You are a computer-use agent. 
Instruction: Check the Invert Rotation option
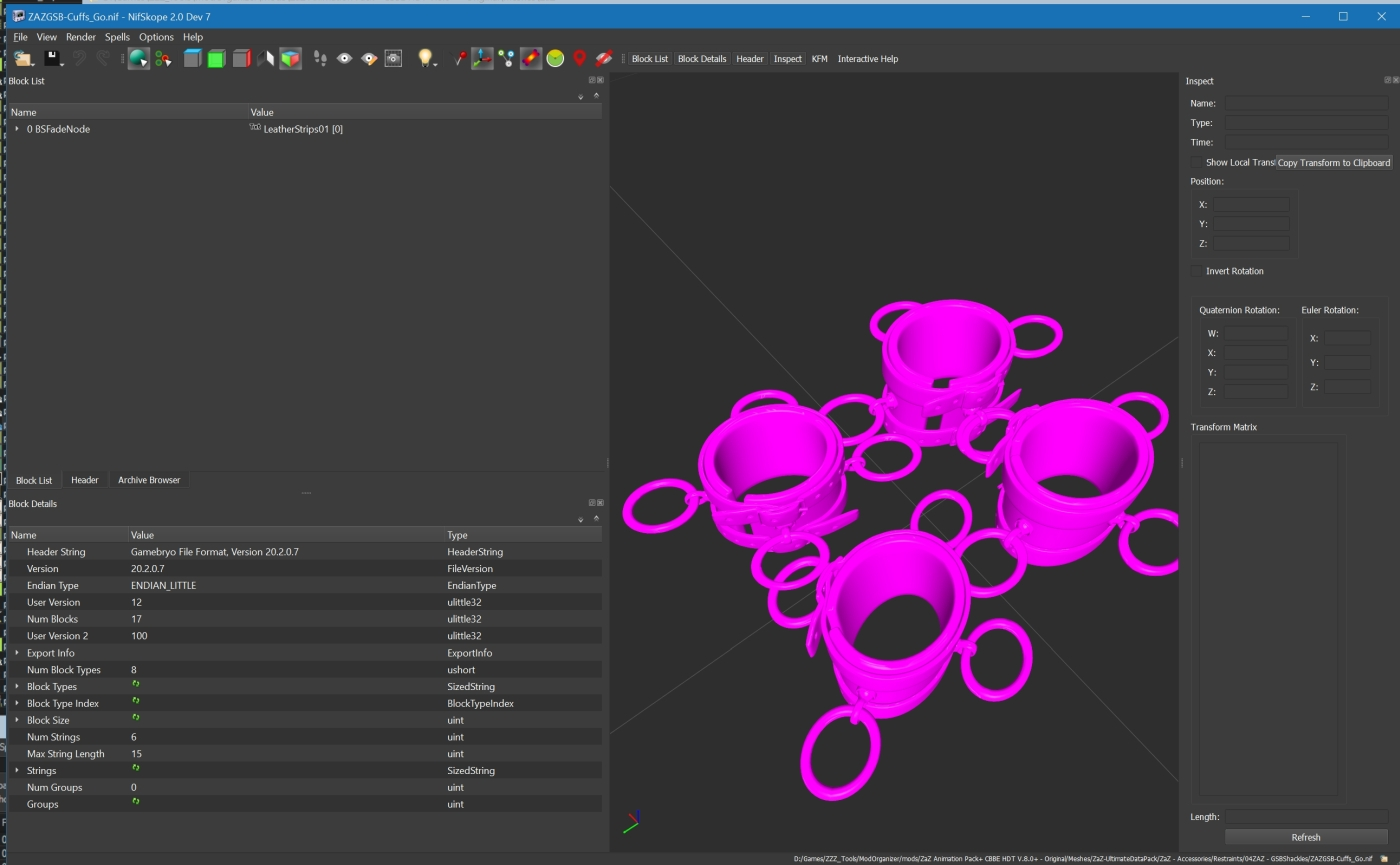click(x=1197, y=271)
